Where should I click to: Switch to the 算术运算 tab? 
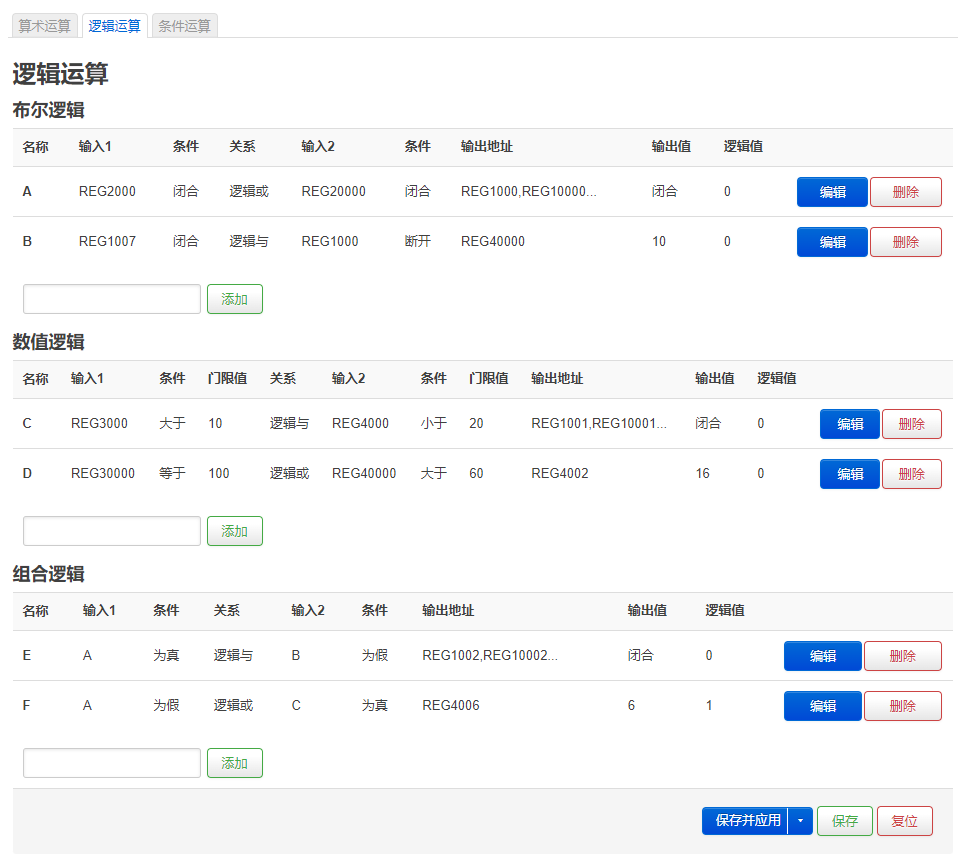(45, 26)
